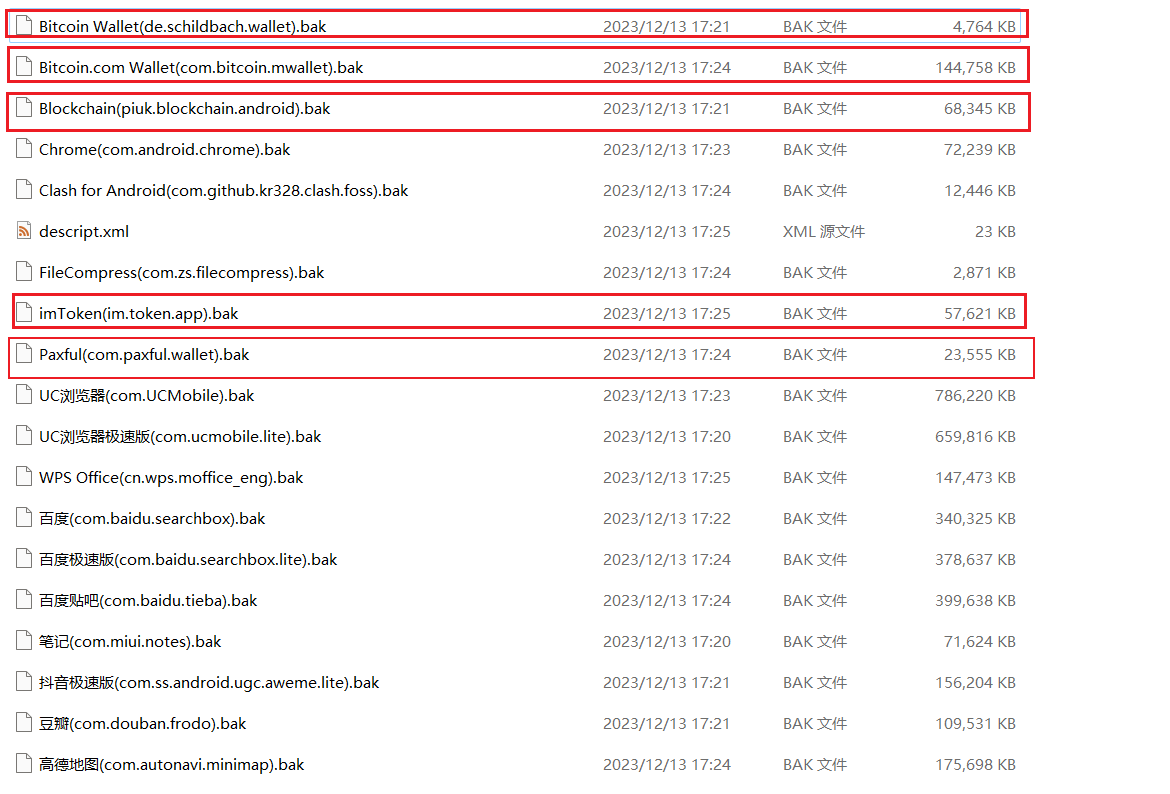This screenshot has height=794, width=1170.
Task: Select file name Paxful(com.paxful.wallet).bak
Action: point(144,355)
